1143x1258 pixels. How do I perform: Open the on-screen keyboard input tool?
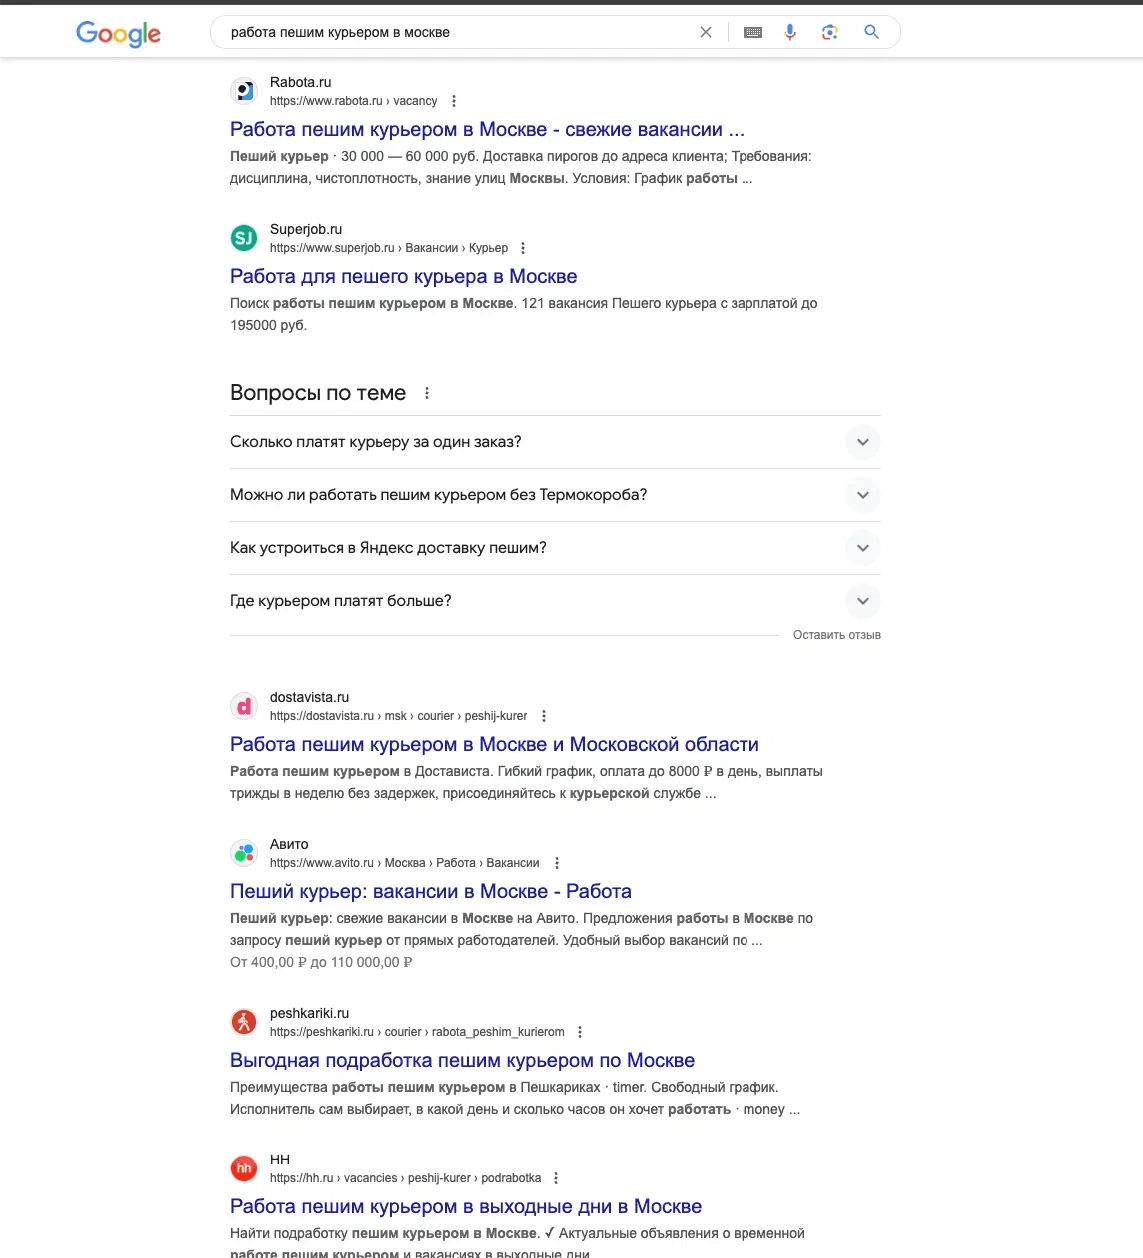coord(753,32)
